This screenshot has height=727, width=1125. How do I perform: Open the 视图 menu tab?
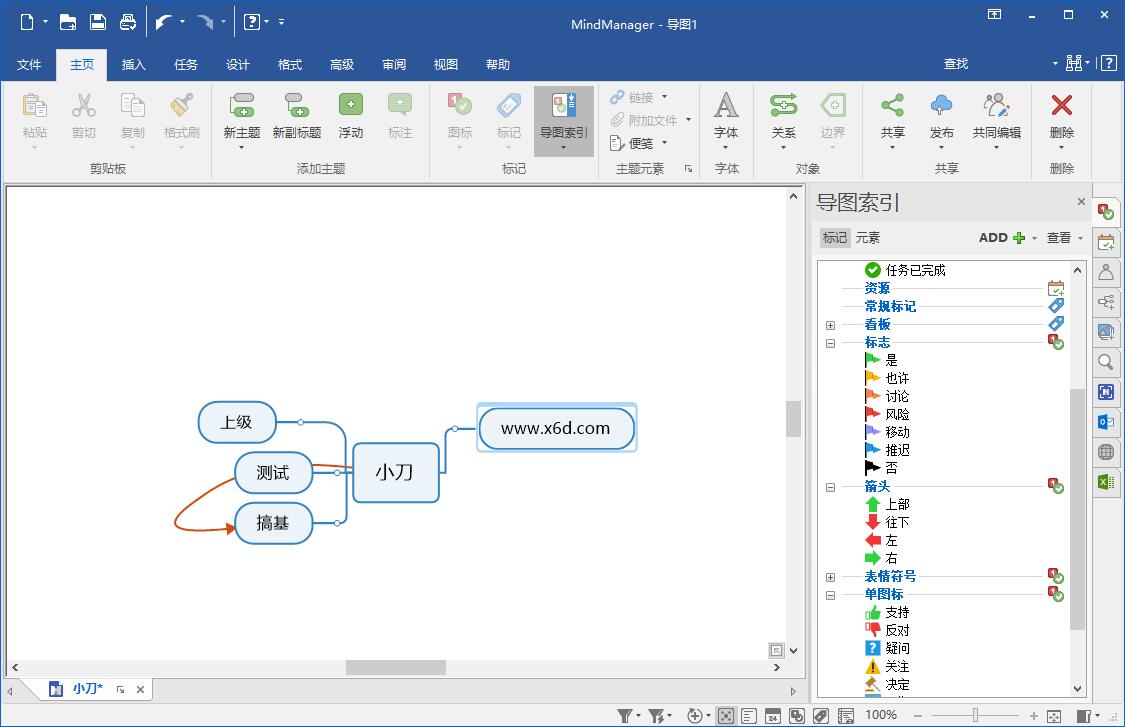coord(445,64)
